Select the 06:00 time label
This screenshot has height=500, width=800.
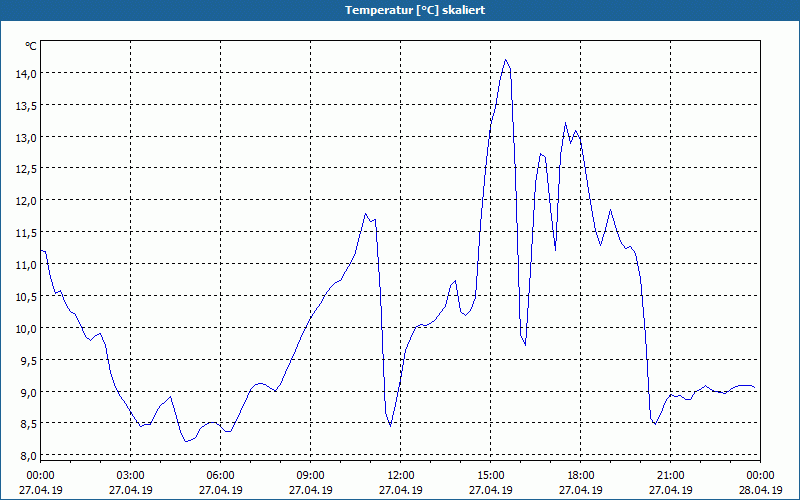[221, 475]
